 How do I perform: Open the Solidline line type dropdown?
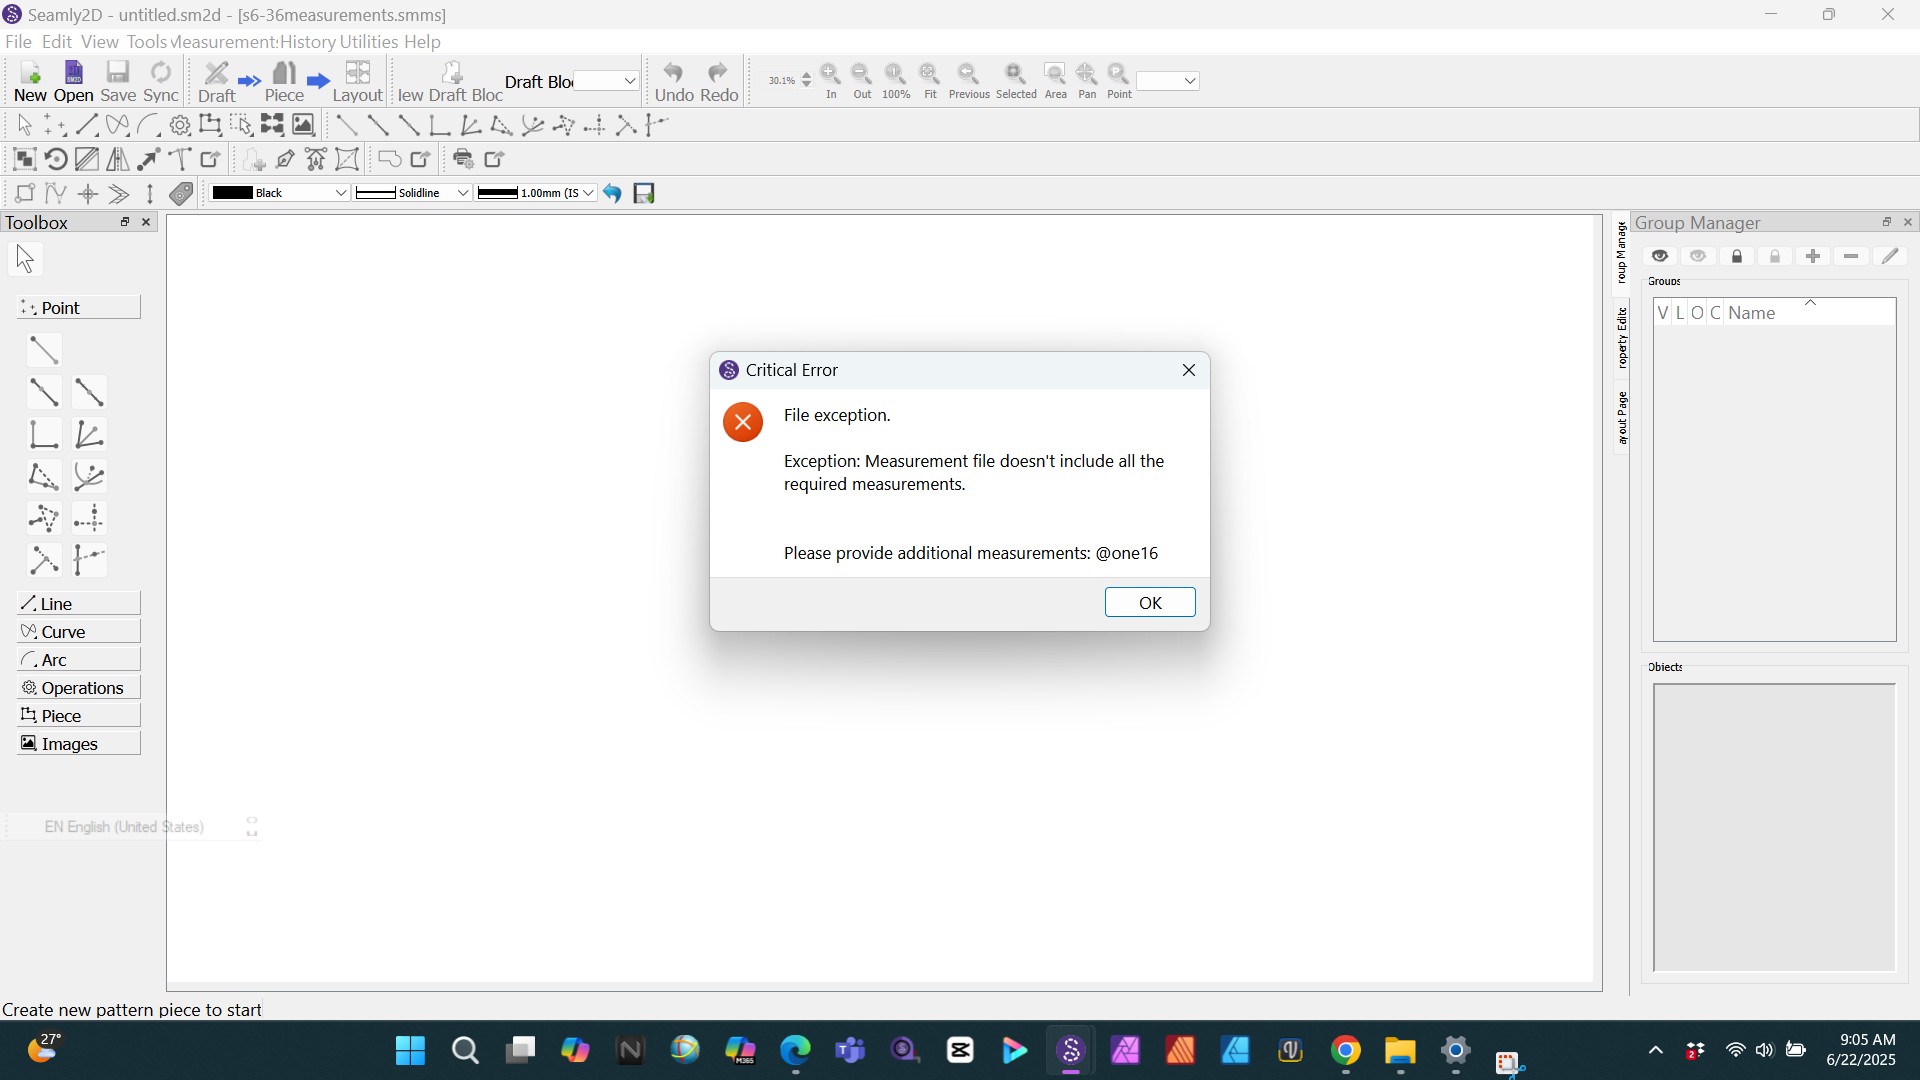pyautogui.click(x=413, y=193)
